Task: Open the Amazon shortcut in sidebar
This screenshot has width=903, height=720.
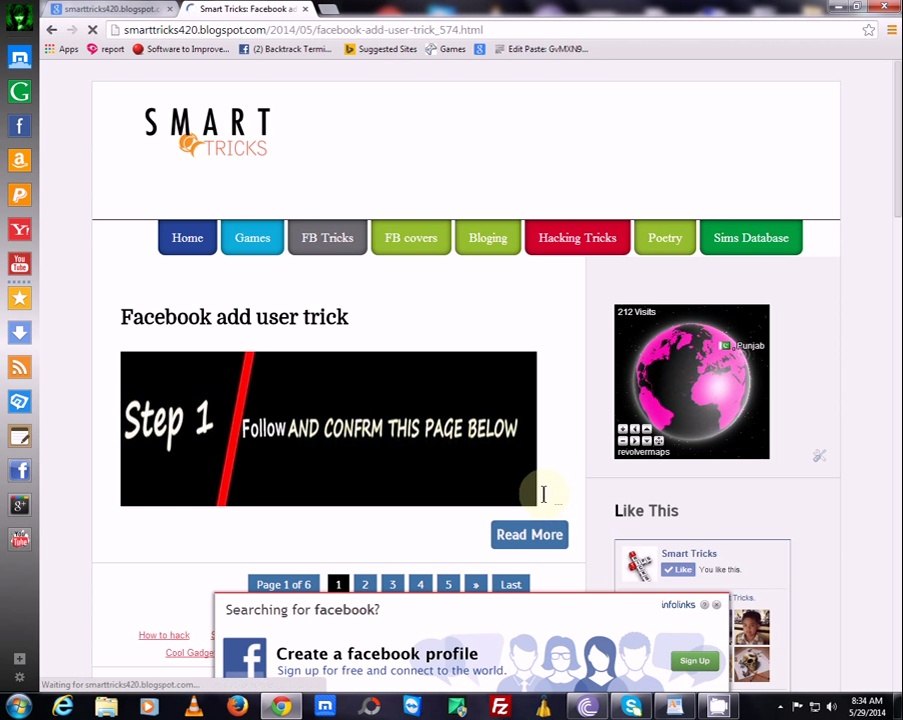Action: click(20, 160)
